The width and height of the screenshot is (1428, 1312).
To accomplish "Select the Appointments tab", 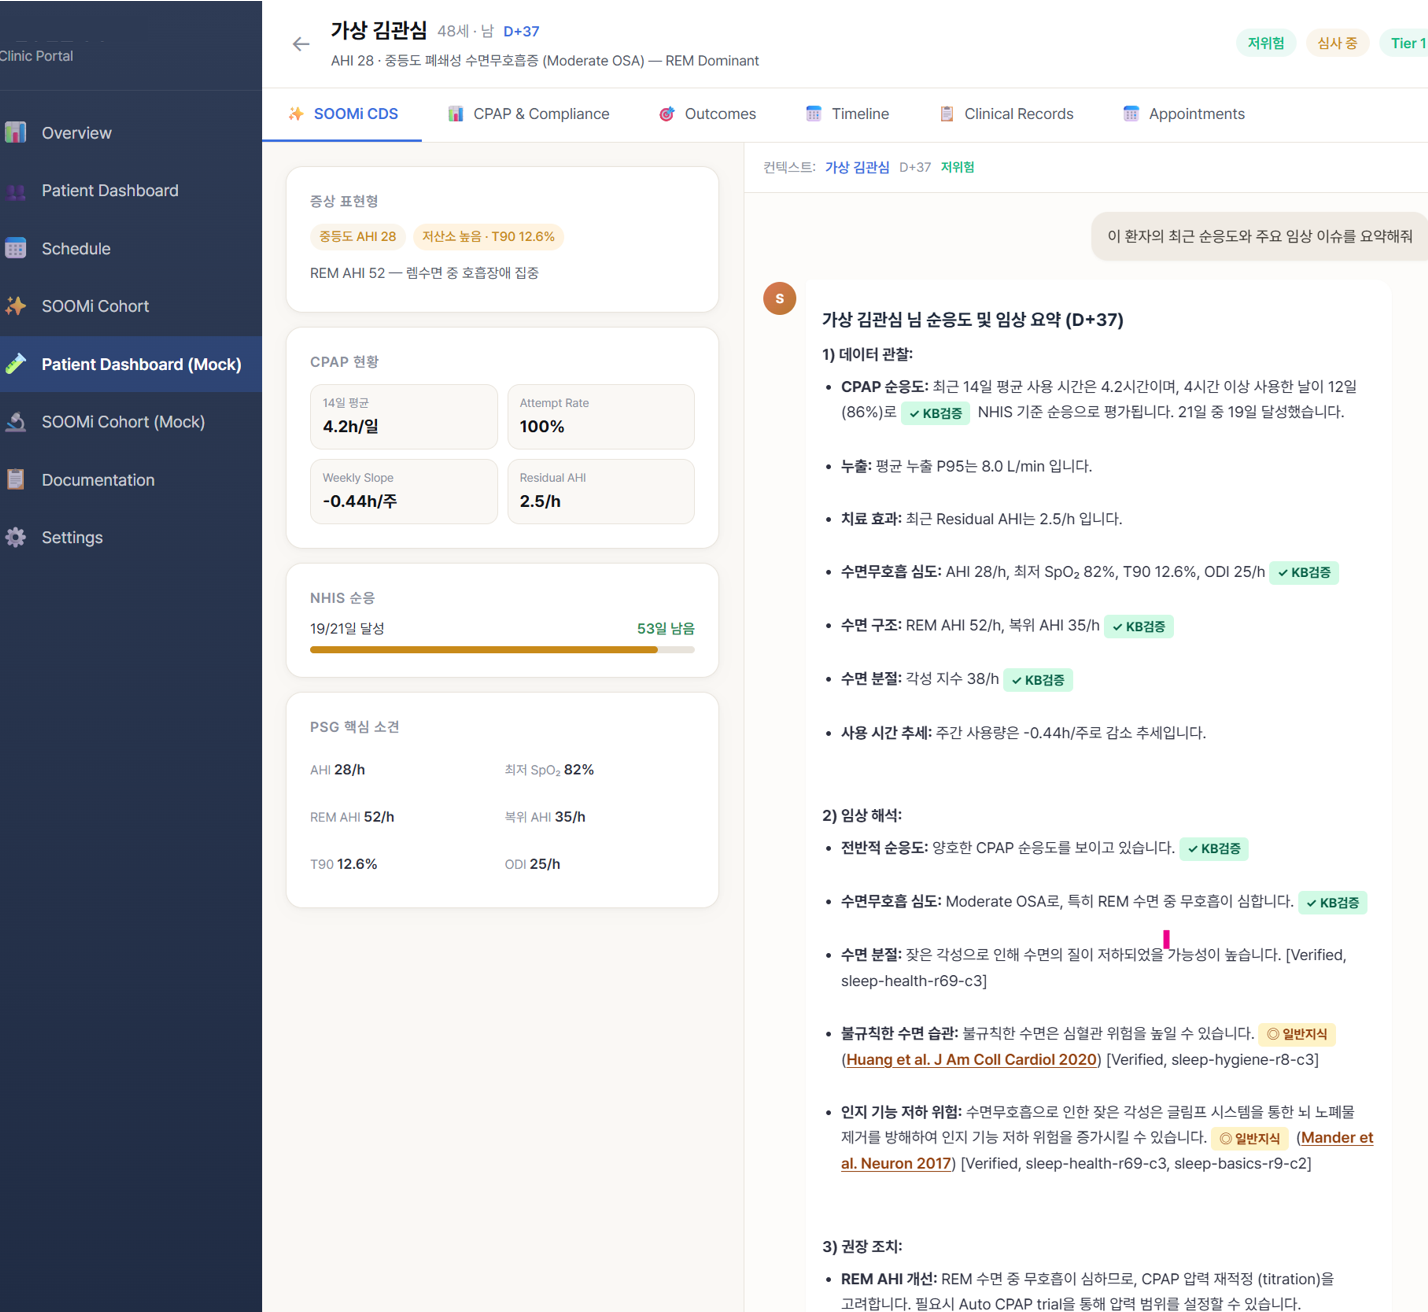I will pyautogui.click(x=1184, y=114).
